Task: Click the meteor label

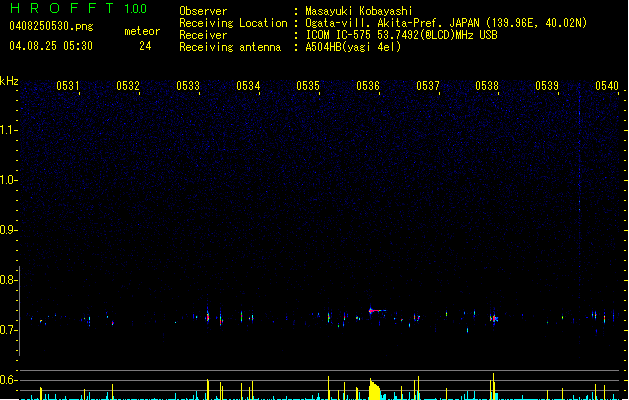Action: pos(142,31)
